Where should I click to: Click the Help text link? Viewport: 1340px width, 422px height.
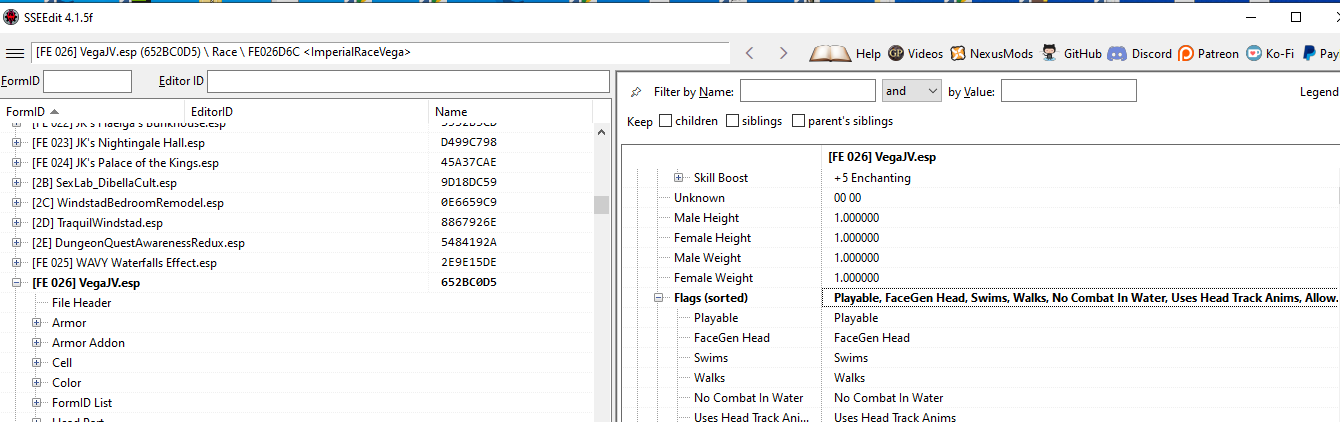[868, 54]
